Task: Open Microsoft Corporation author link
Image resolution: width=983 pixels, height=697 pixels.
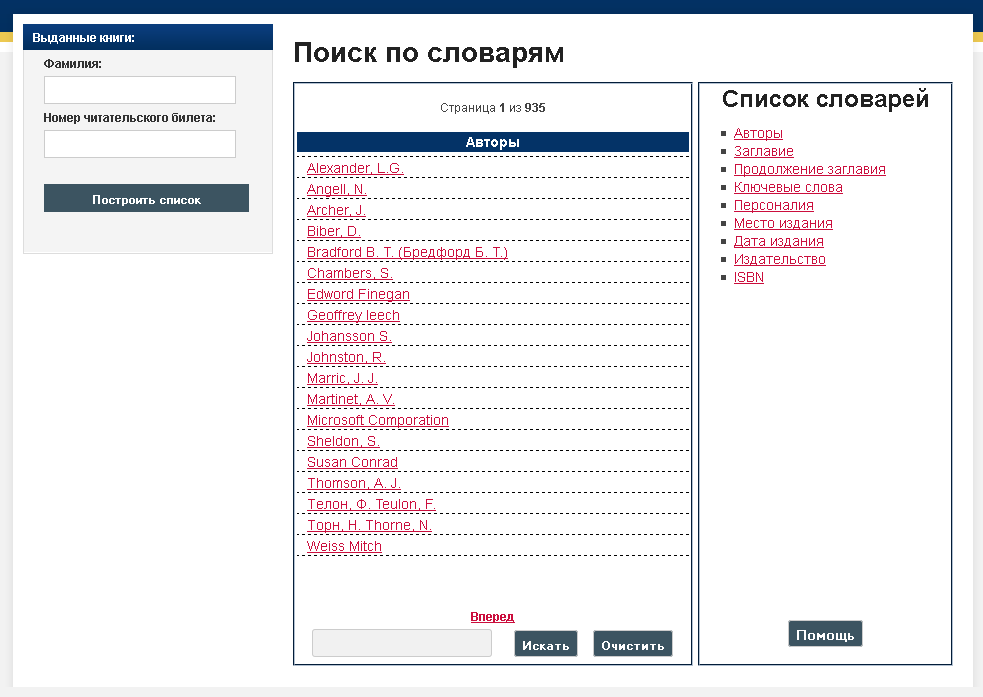Action: pos(377,420)
